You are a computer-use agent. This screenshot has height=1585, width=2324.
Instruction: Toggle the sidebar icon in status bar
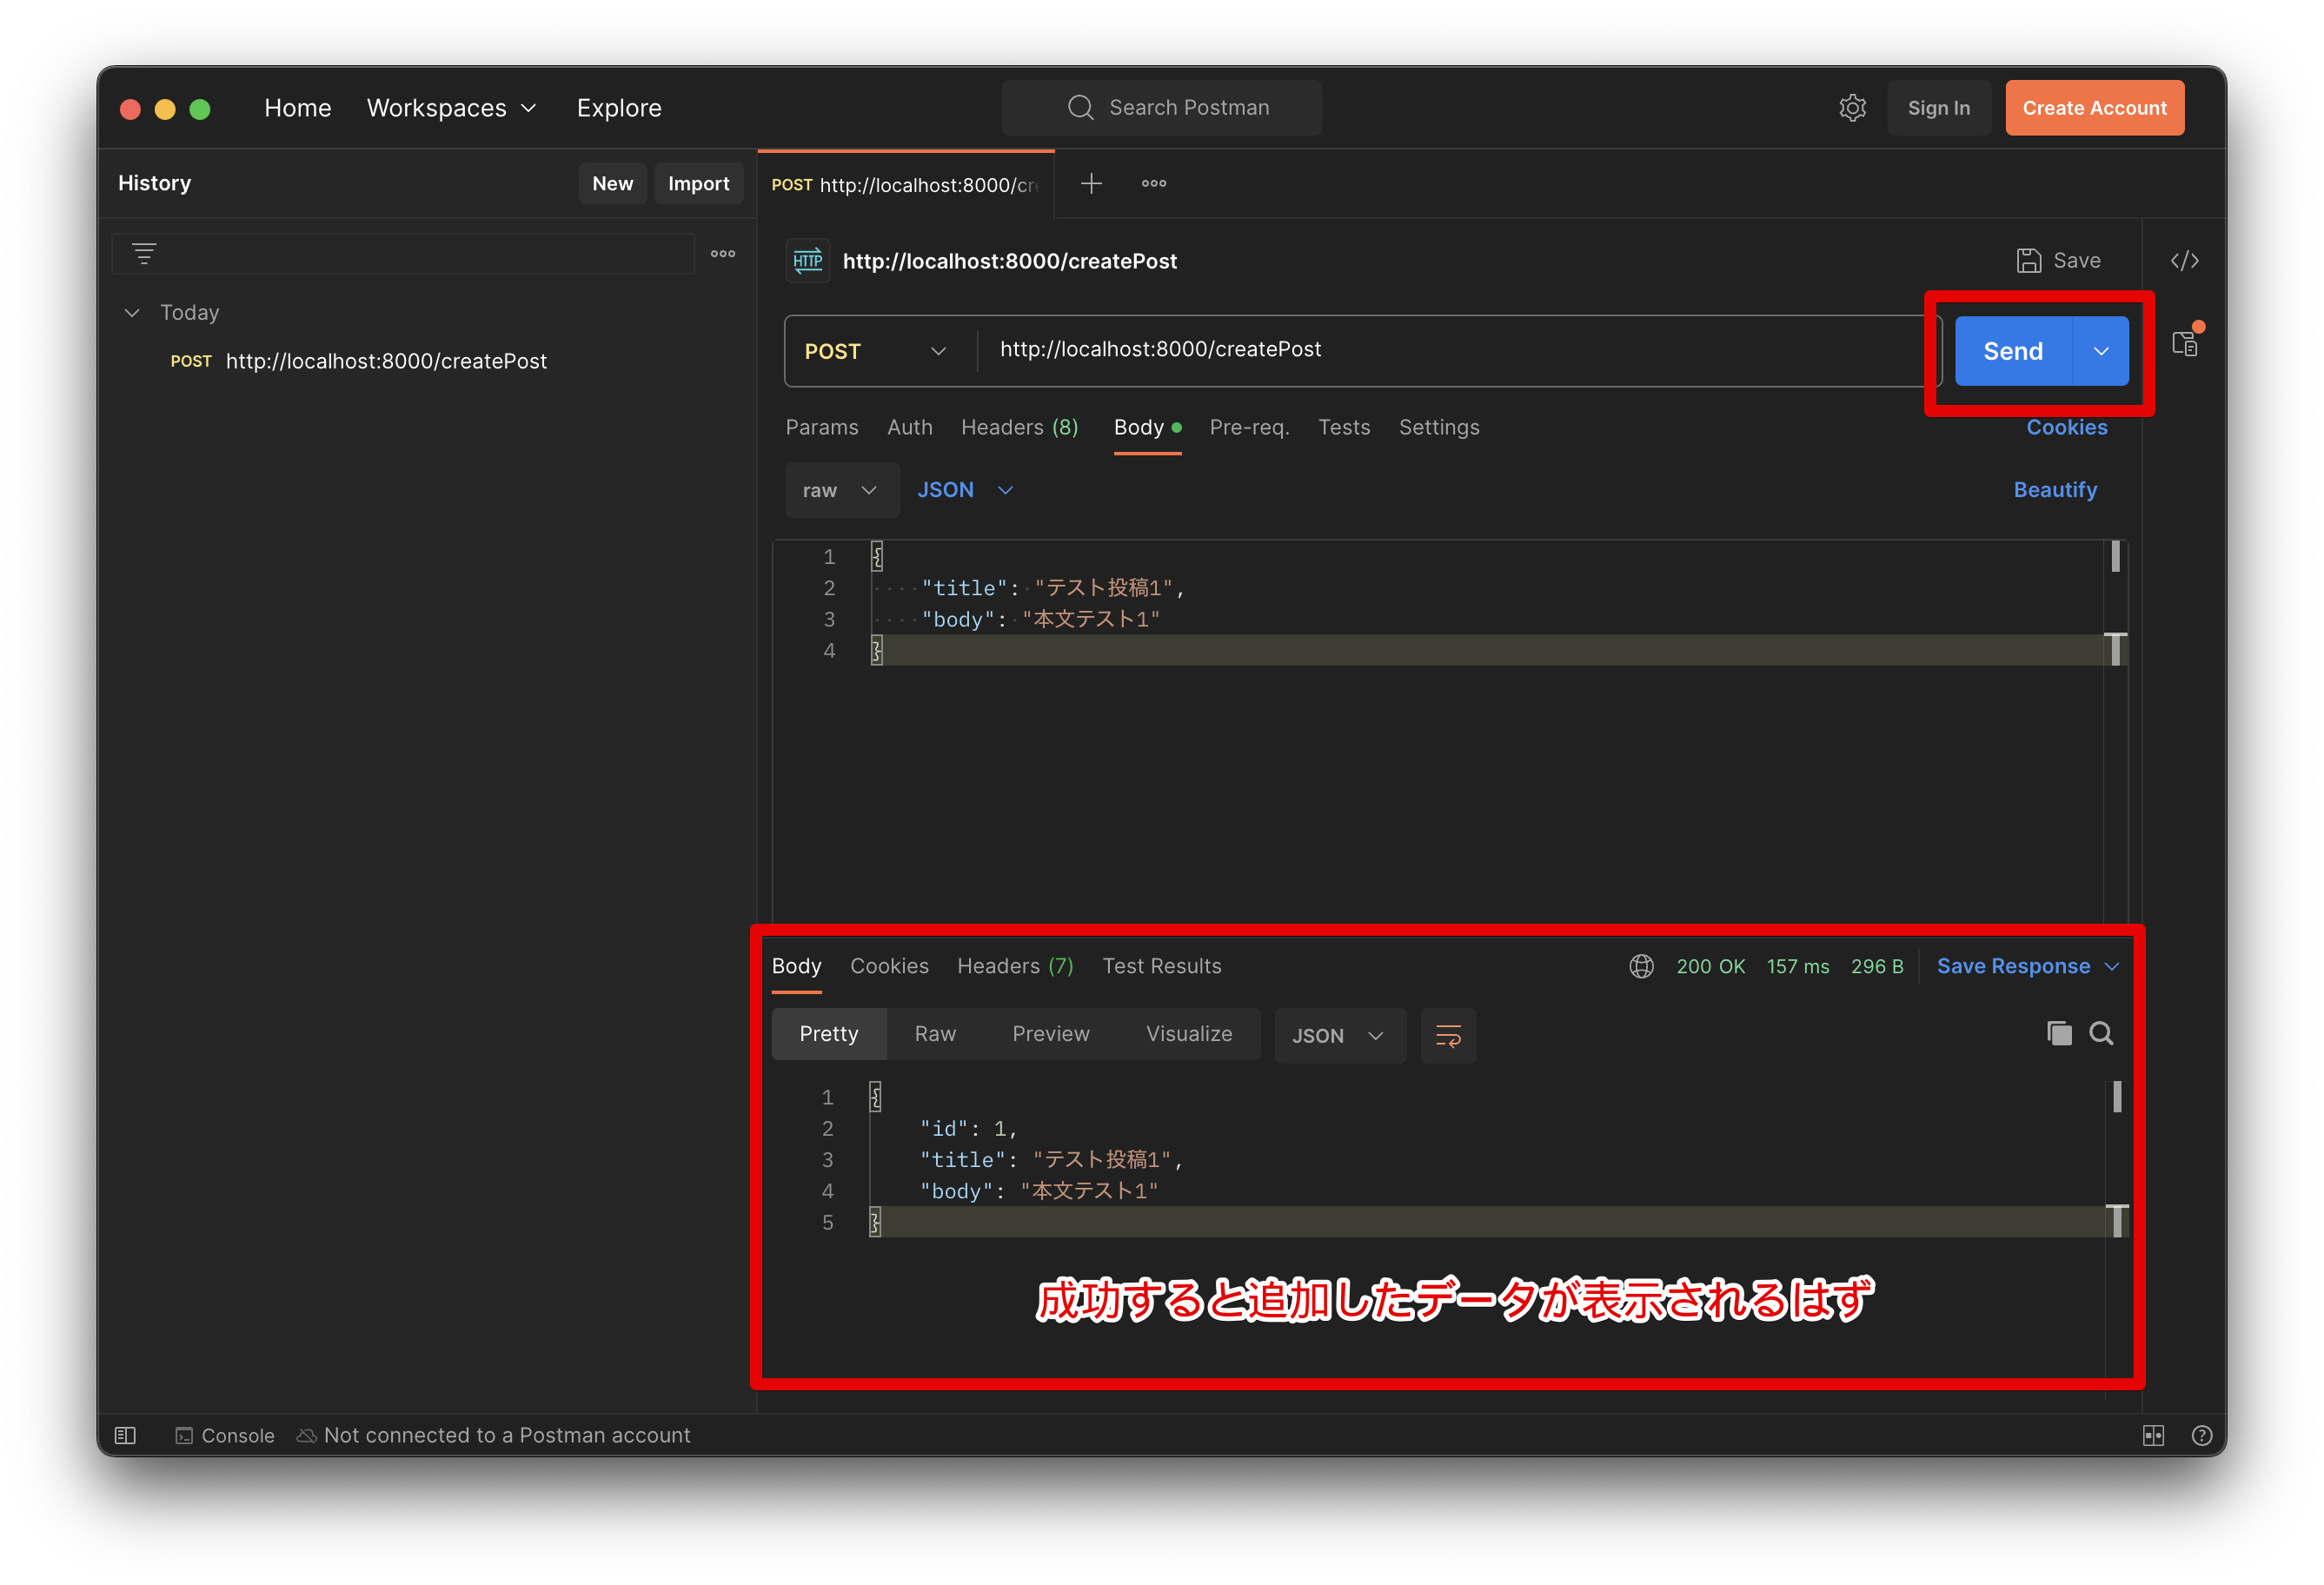click(x=125, y=1435)
